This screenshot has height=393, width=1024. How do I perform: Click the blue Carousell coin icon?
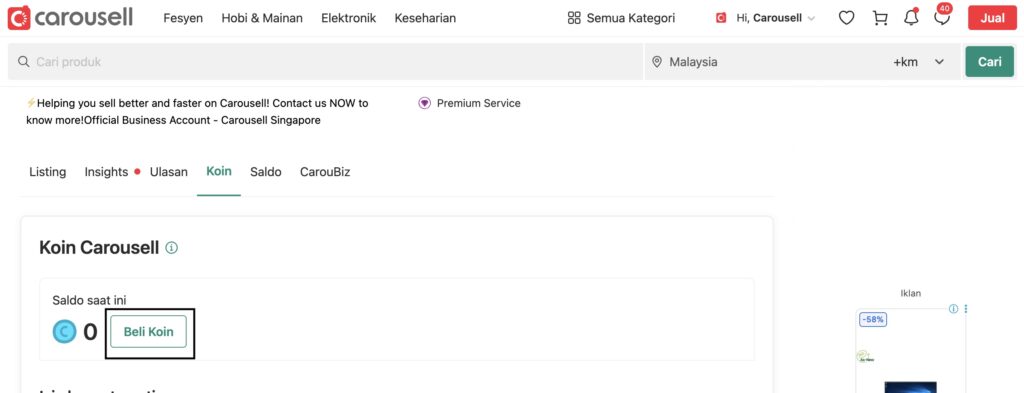coord(65,332)
